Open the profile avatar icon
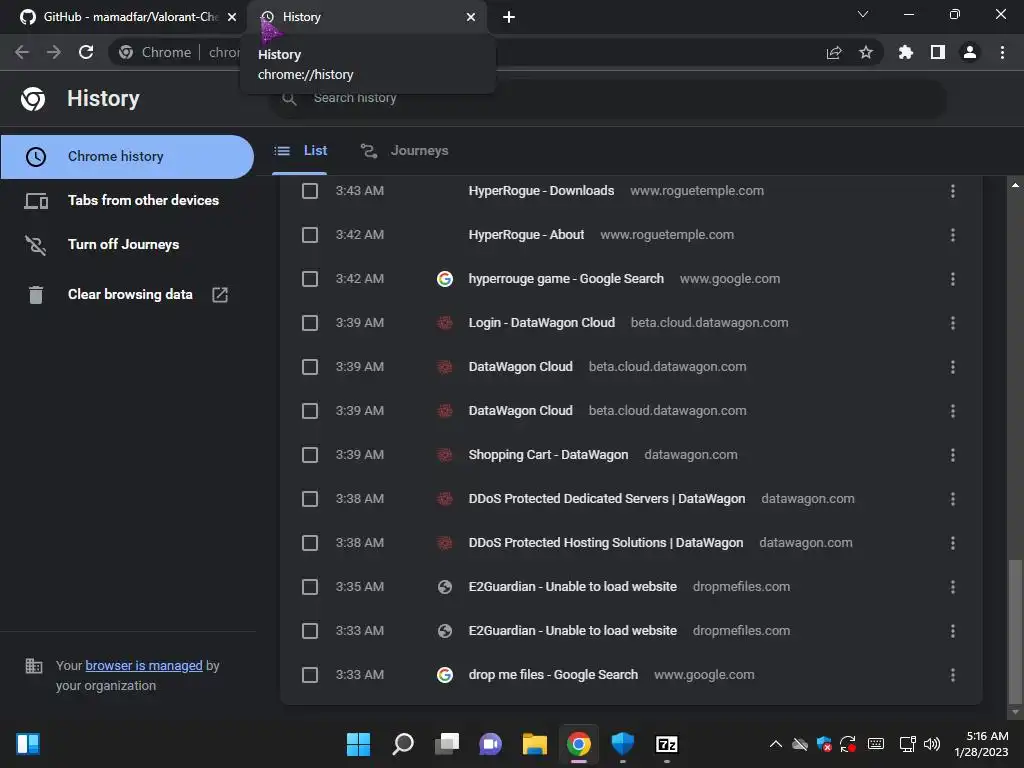This screenshot has width=1024, height=768. 970,52
